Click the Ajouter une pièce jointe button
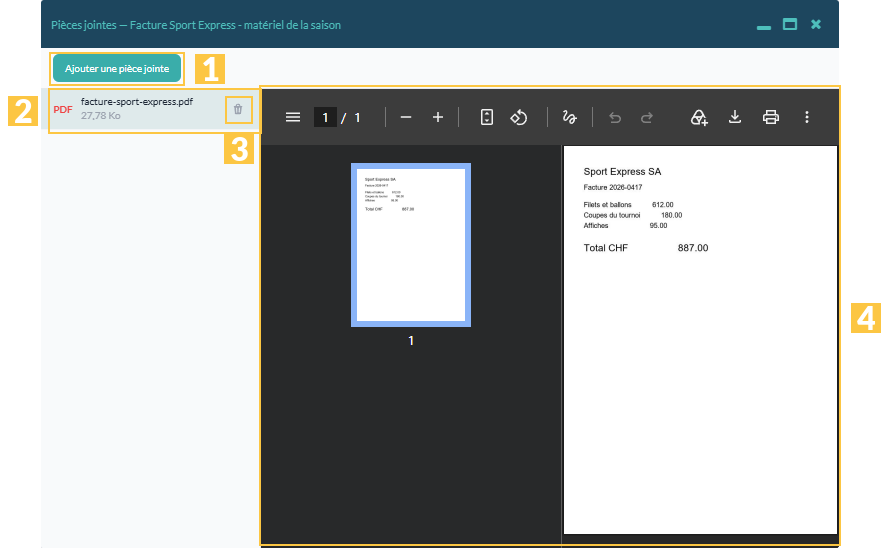889x548 pixels. pos(117,69)
